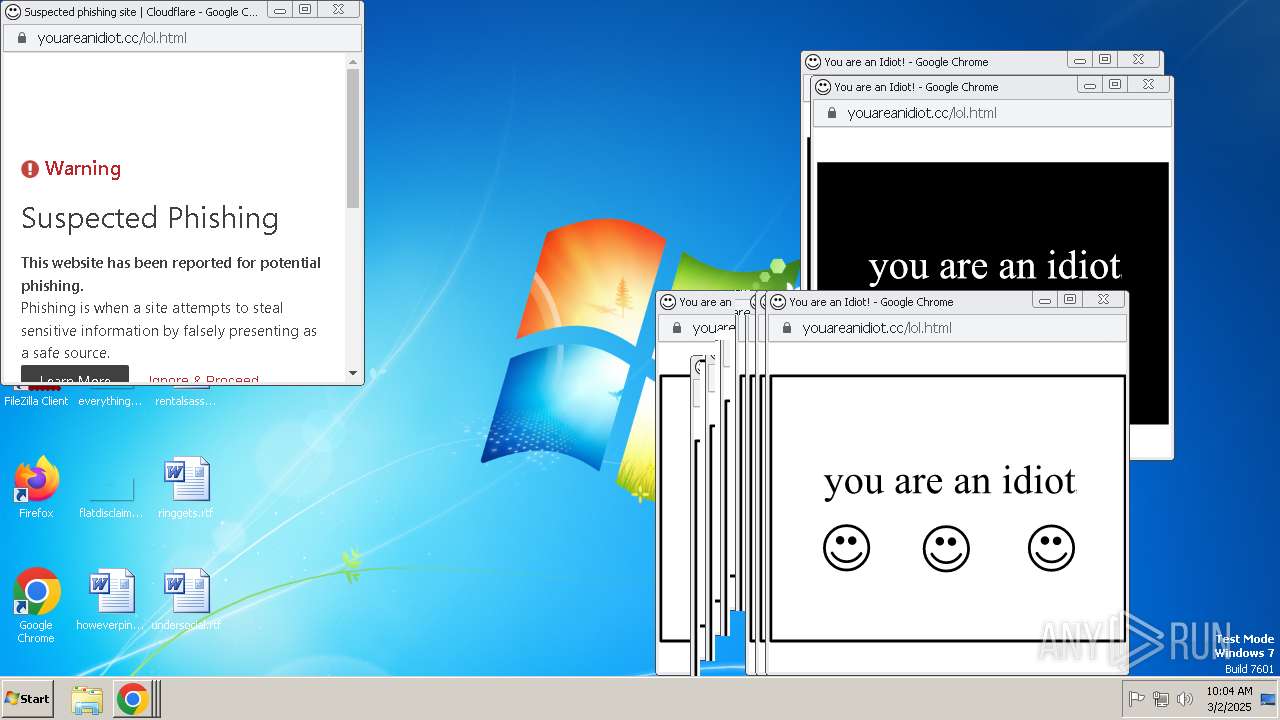Click scroll up arrow in phishing window
This screenshot has height=720, width=1280.
353,61
